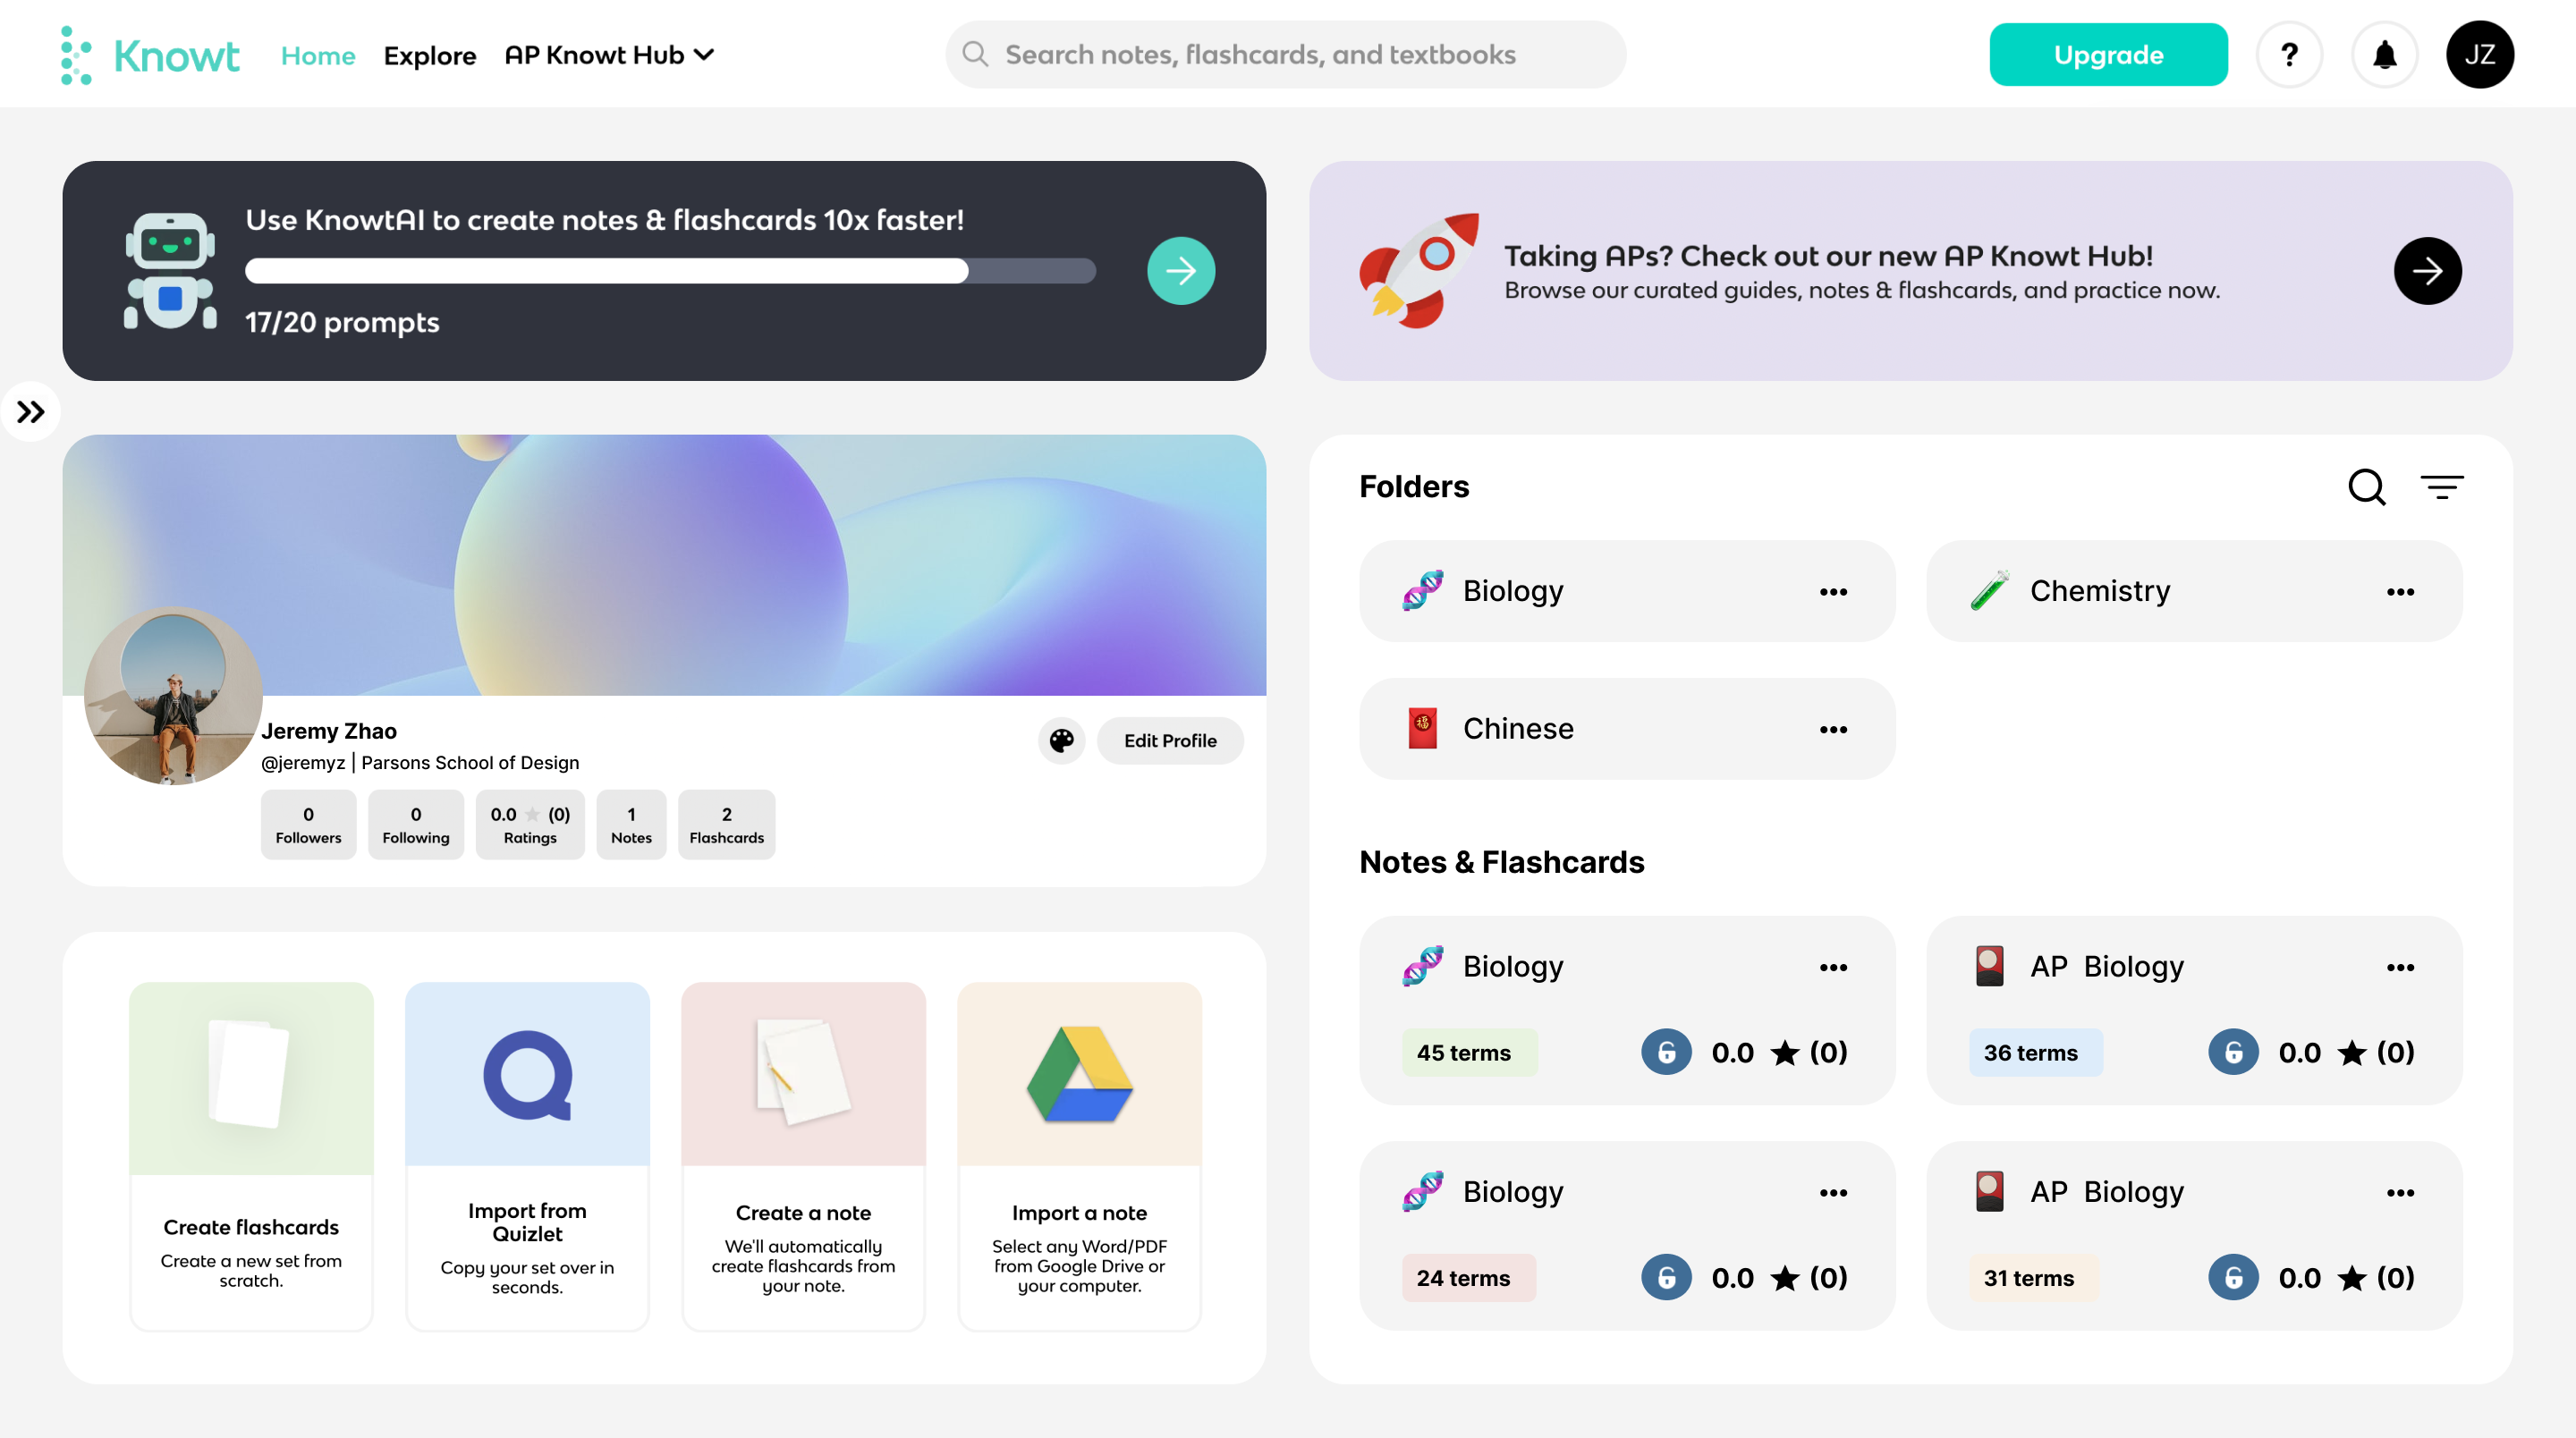The image size is (2576, 1438).
Task: Click lock icon on 36 terms AP Biology
Action: coord(2233,1052)
